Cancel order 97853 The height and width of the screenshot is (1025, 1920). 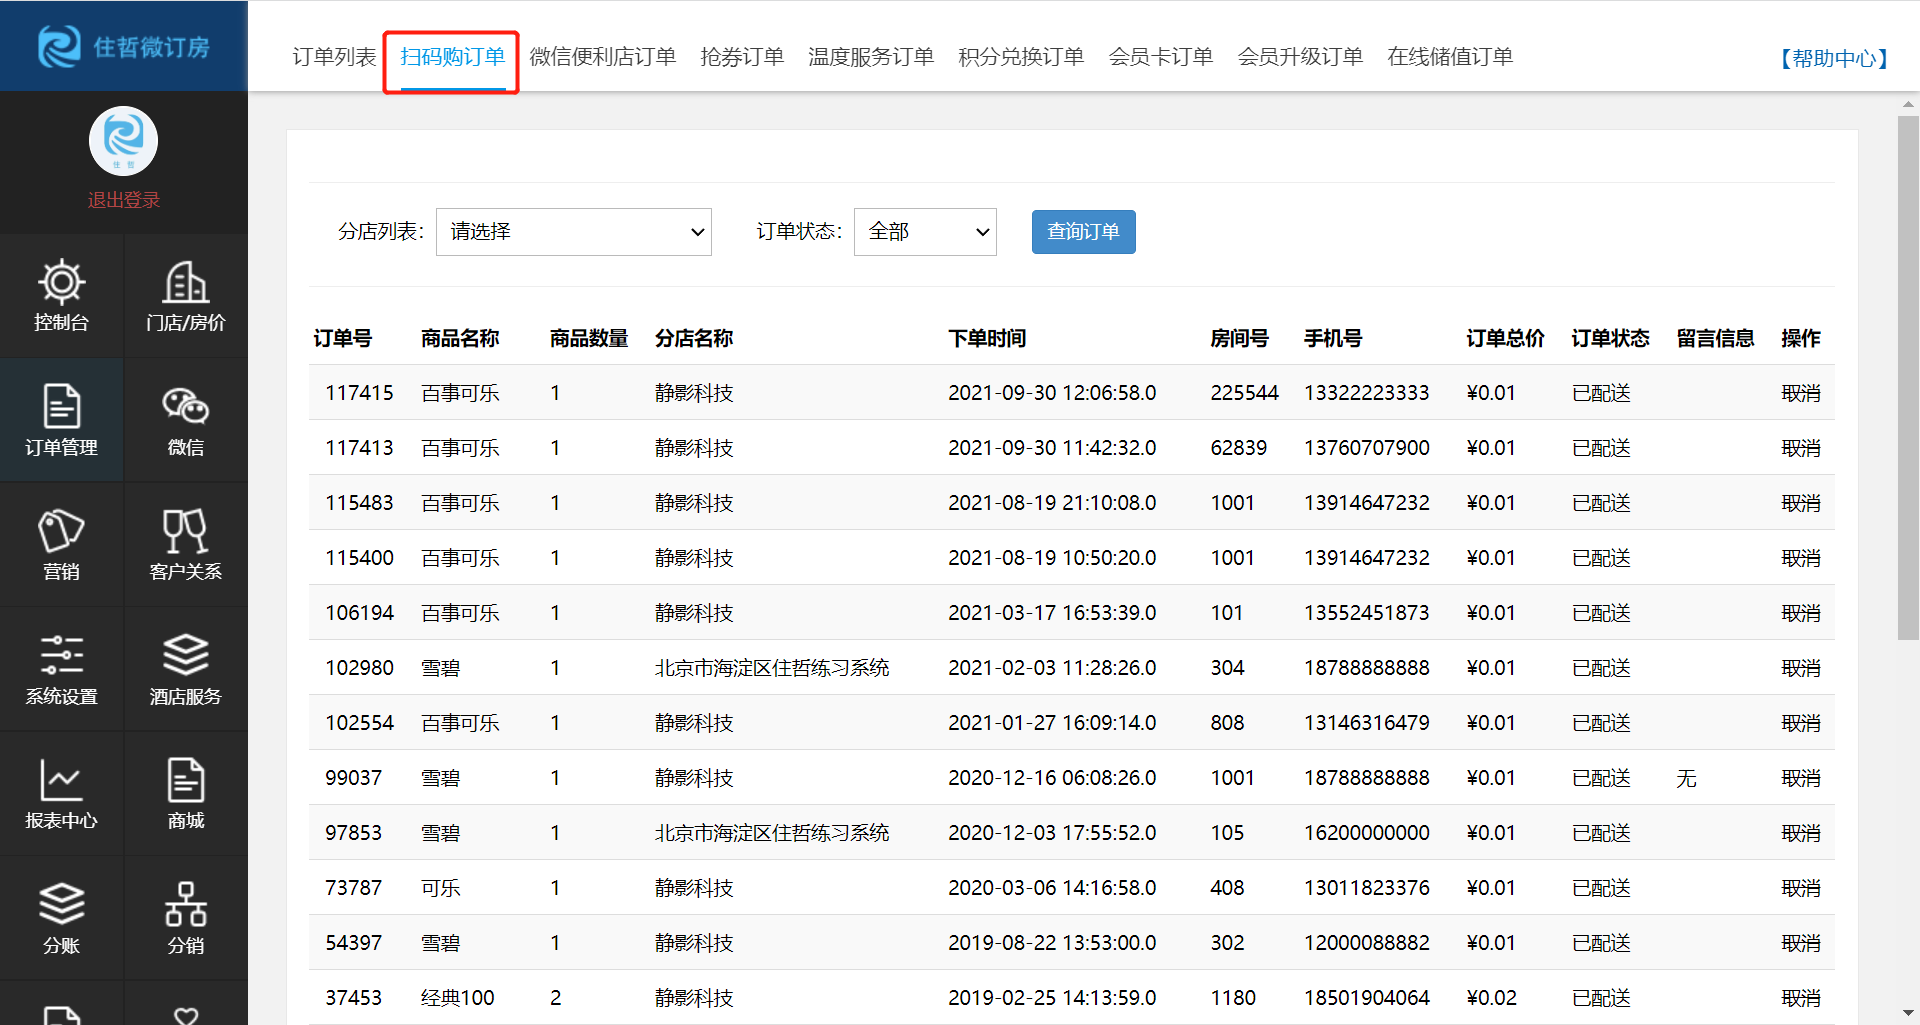1800,833
